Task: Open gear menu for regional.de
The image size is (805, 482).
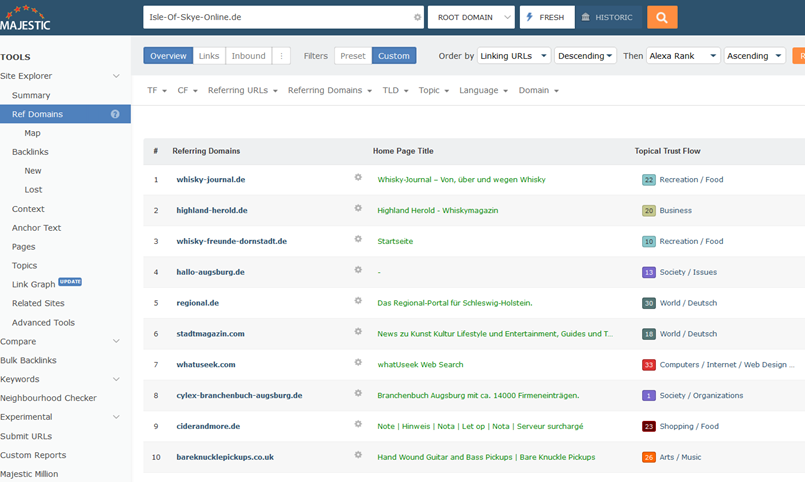Action: [358, 300]
